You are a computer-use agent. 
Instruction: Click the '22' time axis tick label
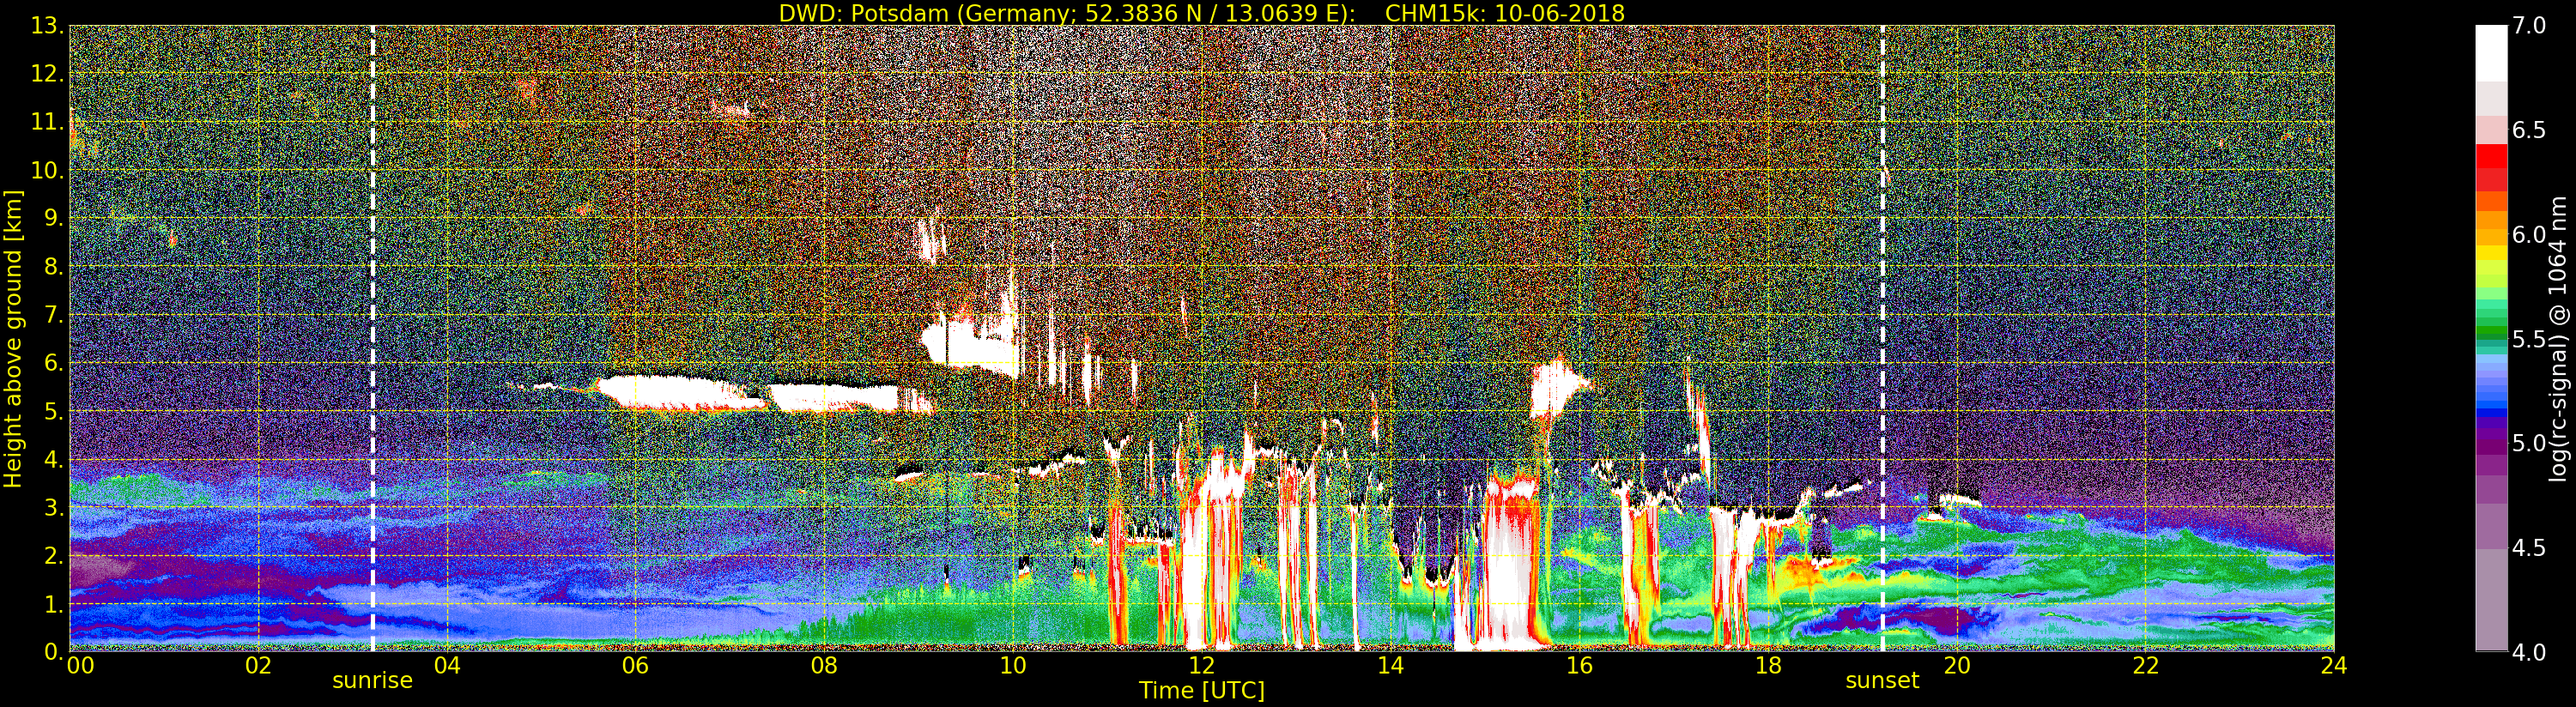2145,666
